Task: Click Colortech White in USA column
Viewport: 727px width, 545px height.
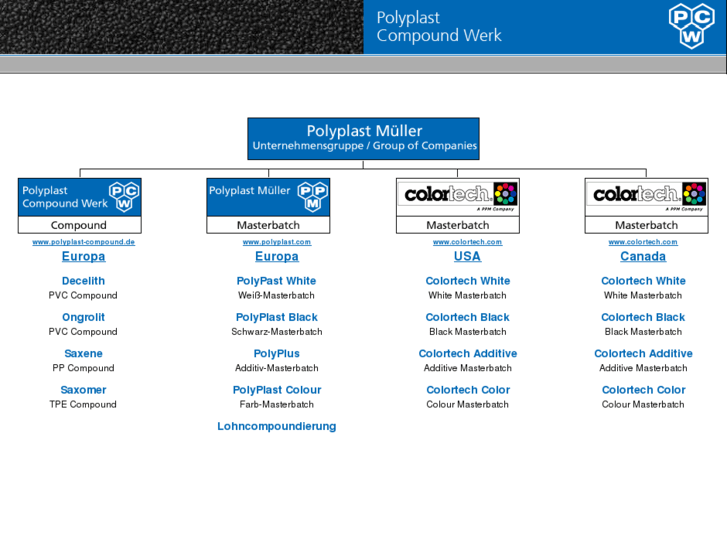Action: tap(468, 281)
